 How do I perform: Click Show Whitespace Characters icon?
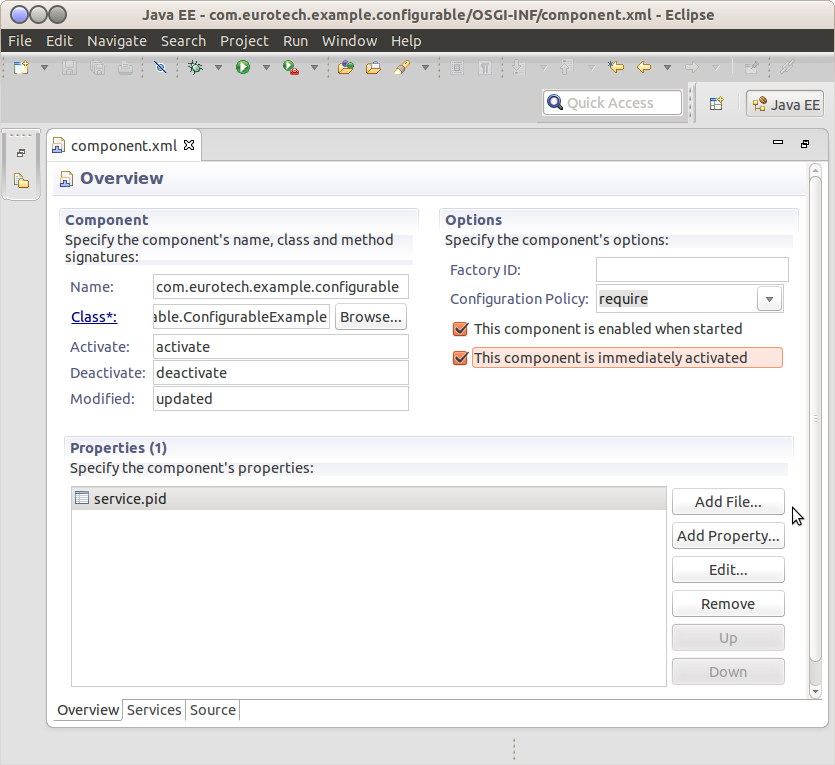coord(485,68)
